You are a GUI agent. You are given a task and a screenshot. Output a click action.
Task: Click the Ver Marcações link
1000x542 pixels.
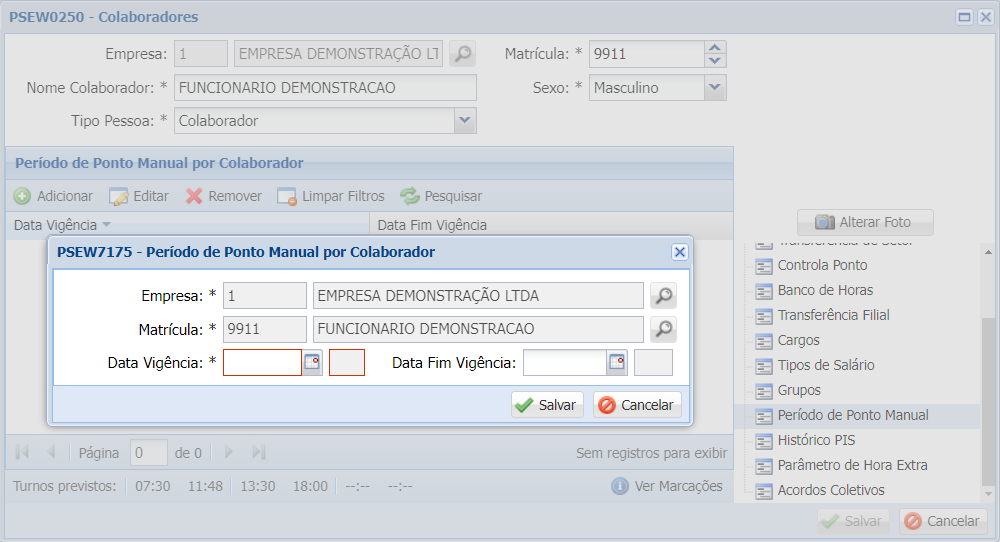click(667, 486)
